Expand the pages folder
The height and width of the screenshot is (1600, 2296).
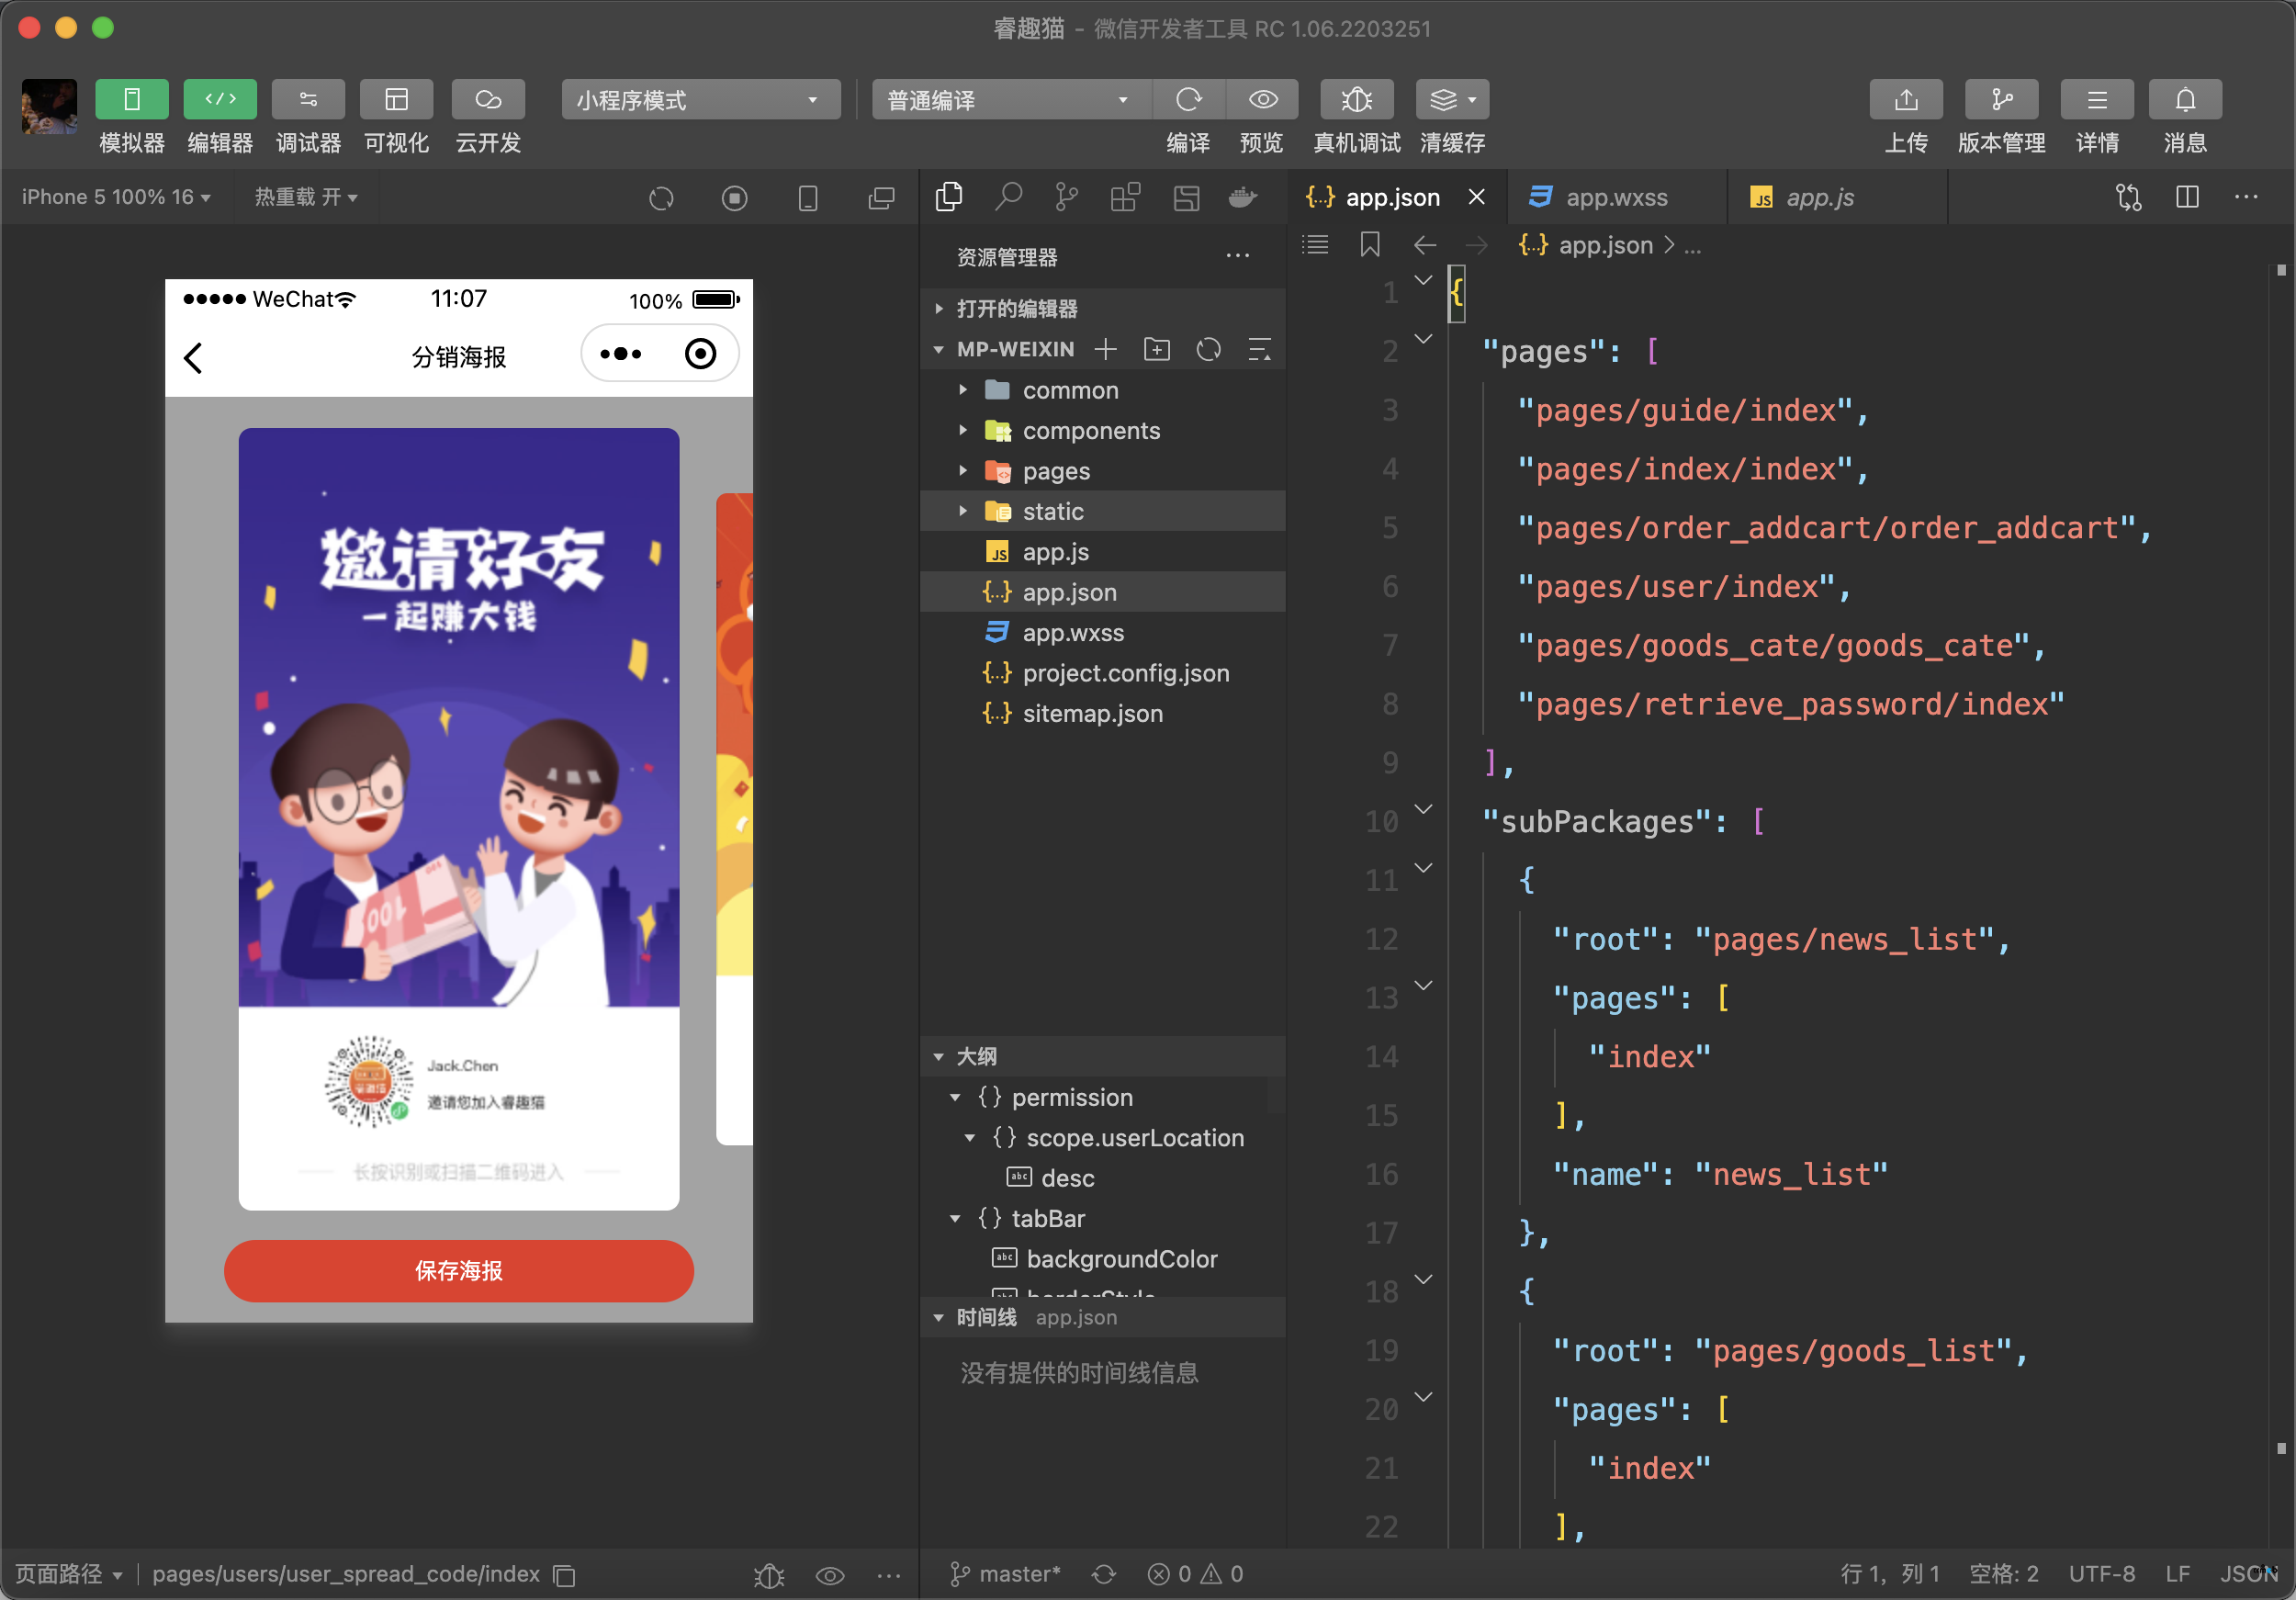[1103, 471]
